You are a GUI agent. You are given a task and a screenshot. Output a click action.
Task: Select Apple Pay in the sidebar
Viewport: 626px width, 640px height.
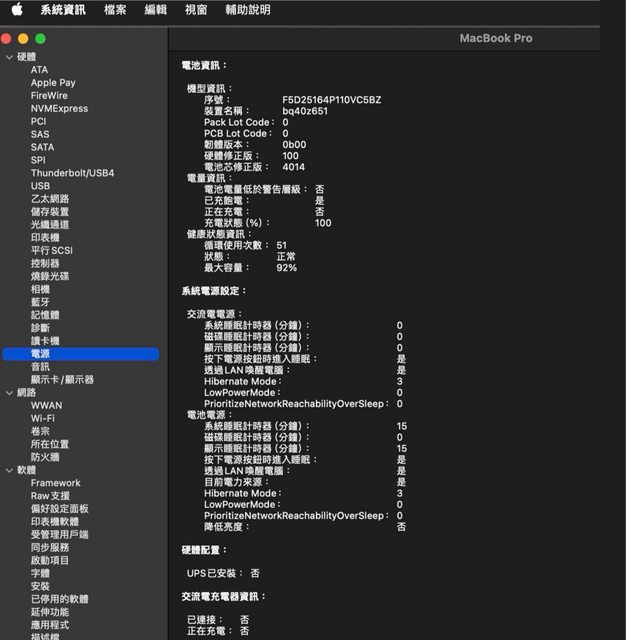click(53, 83)
